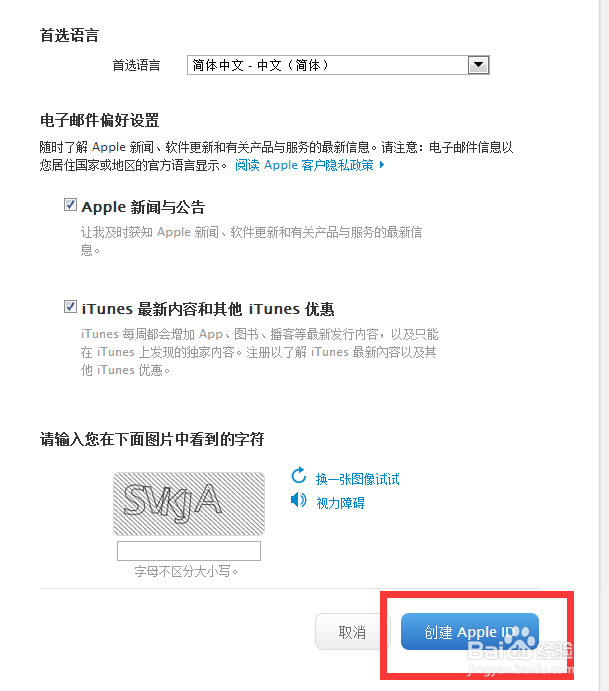Click the 字母不区分大小写 hint text
Viewport: 609px width, 691px height.
pos(186,572)
